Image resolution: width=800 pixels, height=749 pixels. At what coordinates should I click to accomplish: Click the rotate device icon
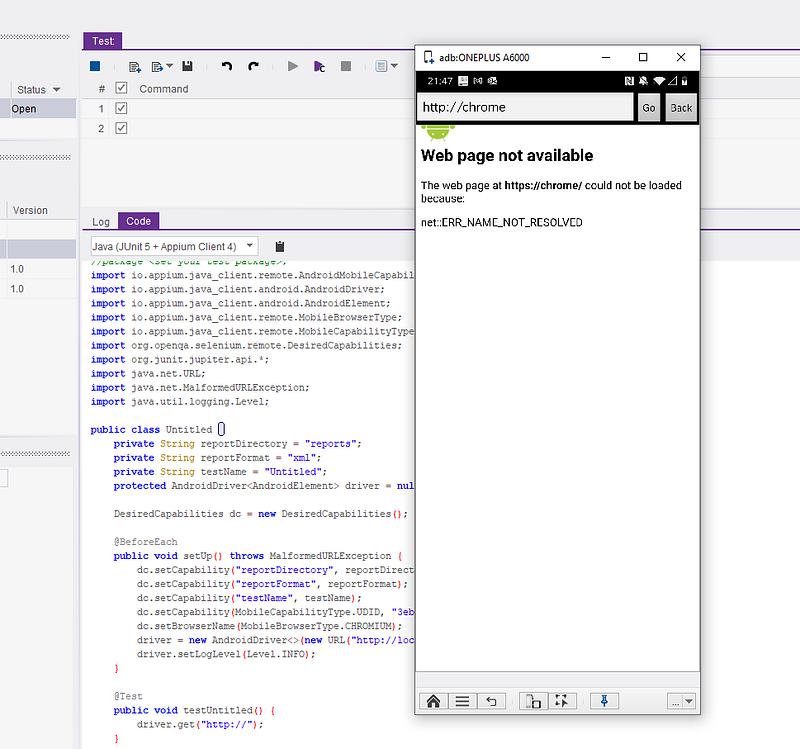point(533,701)
